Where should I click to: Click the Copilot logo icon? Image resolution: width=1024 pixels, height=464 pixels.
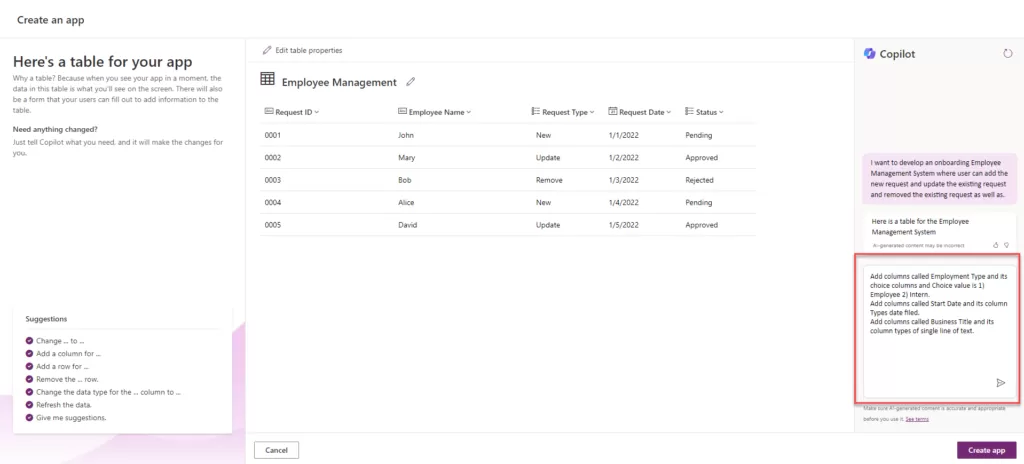pyautogui.click(x=870, y=54)
